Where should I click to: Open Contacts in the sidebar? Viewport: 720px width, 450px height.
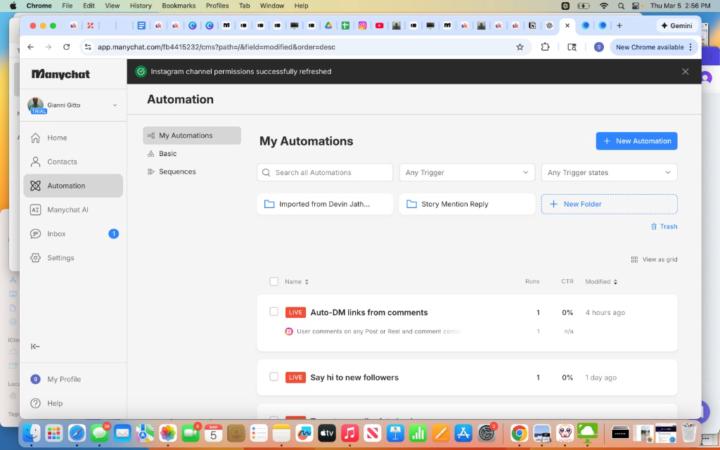pyautogui.click(x=61, y=161)
